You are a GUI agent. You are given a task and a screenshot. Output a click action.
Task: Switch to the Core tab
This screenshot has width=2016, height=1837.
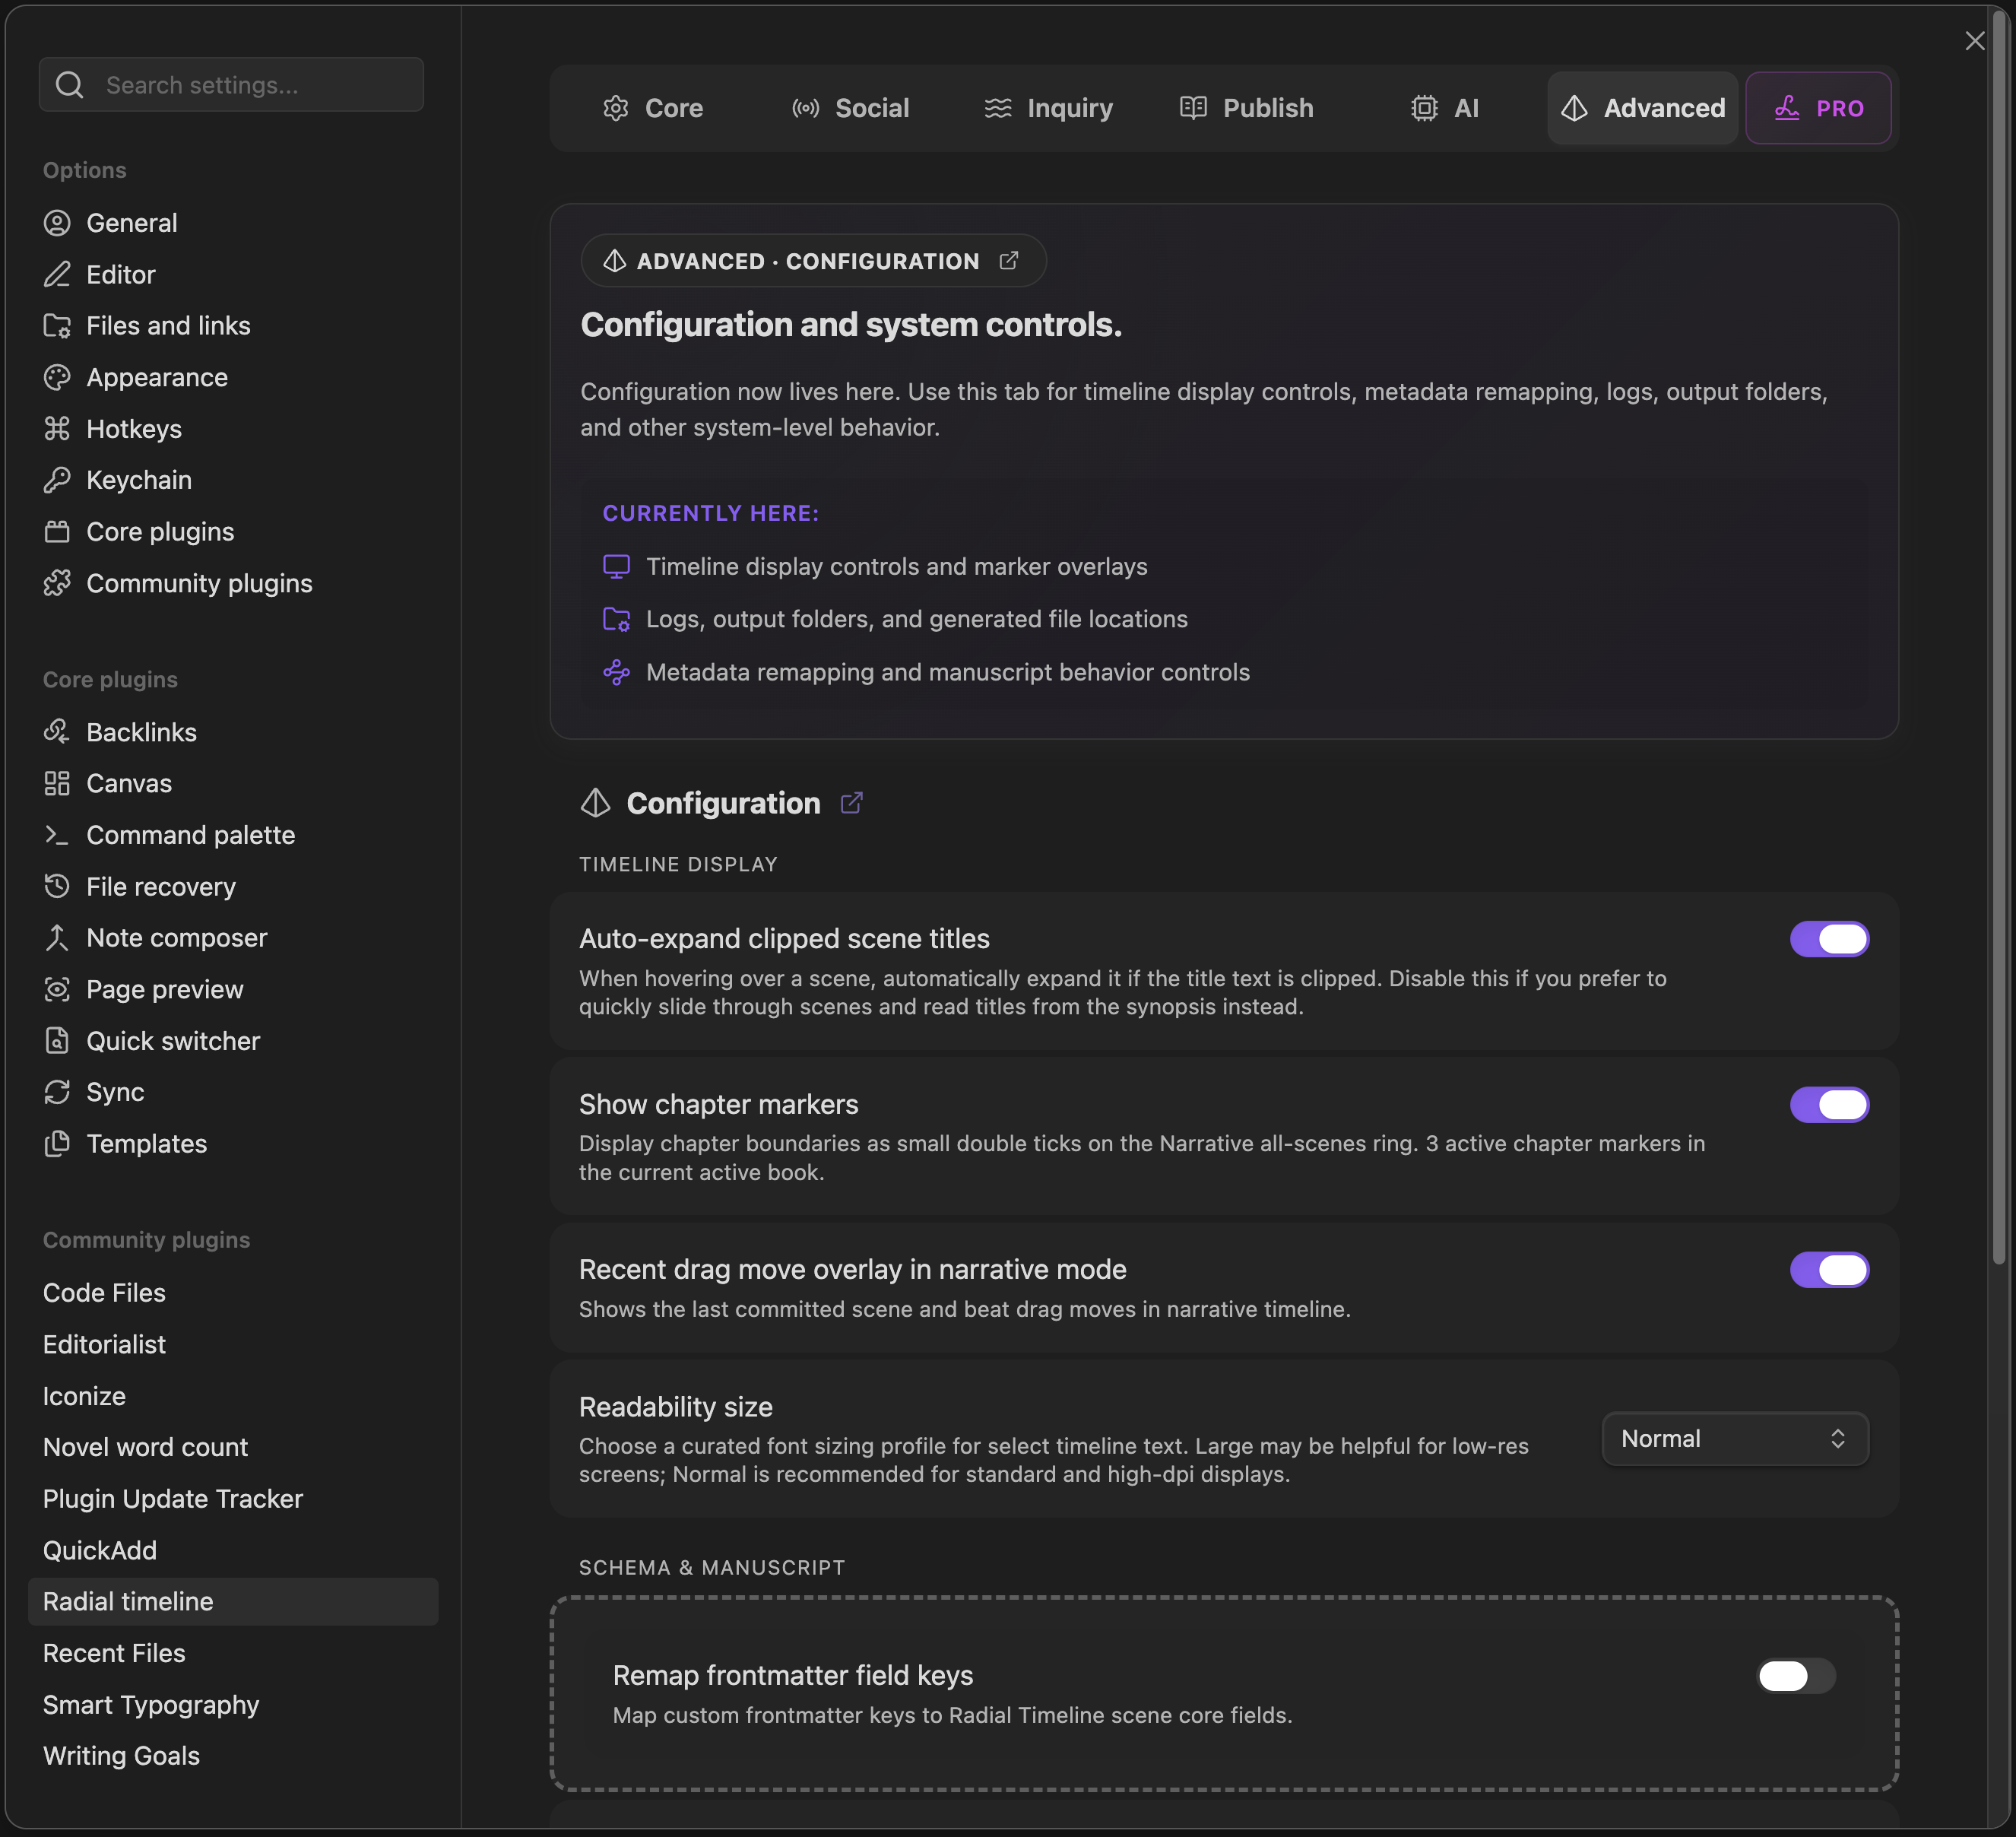coord(652,108)
